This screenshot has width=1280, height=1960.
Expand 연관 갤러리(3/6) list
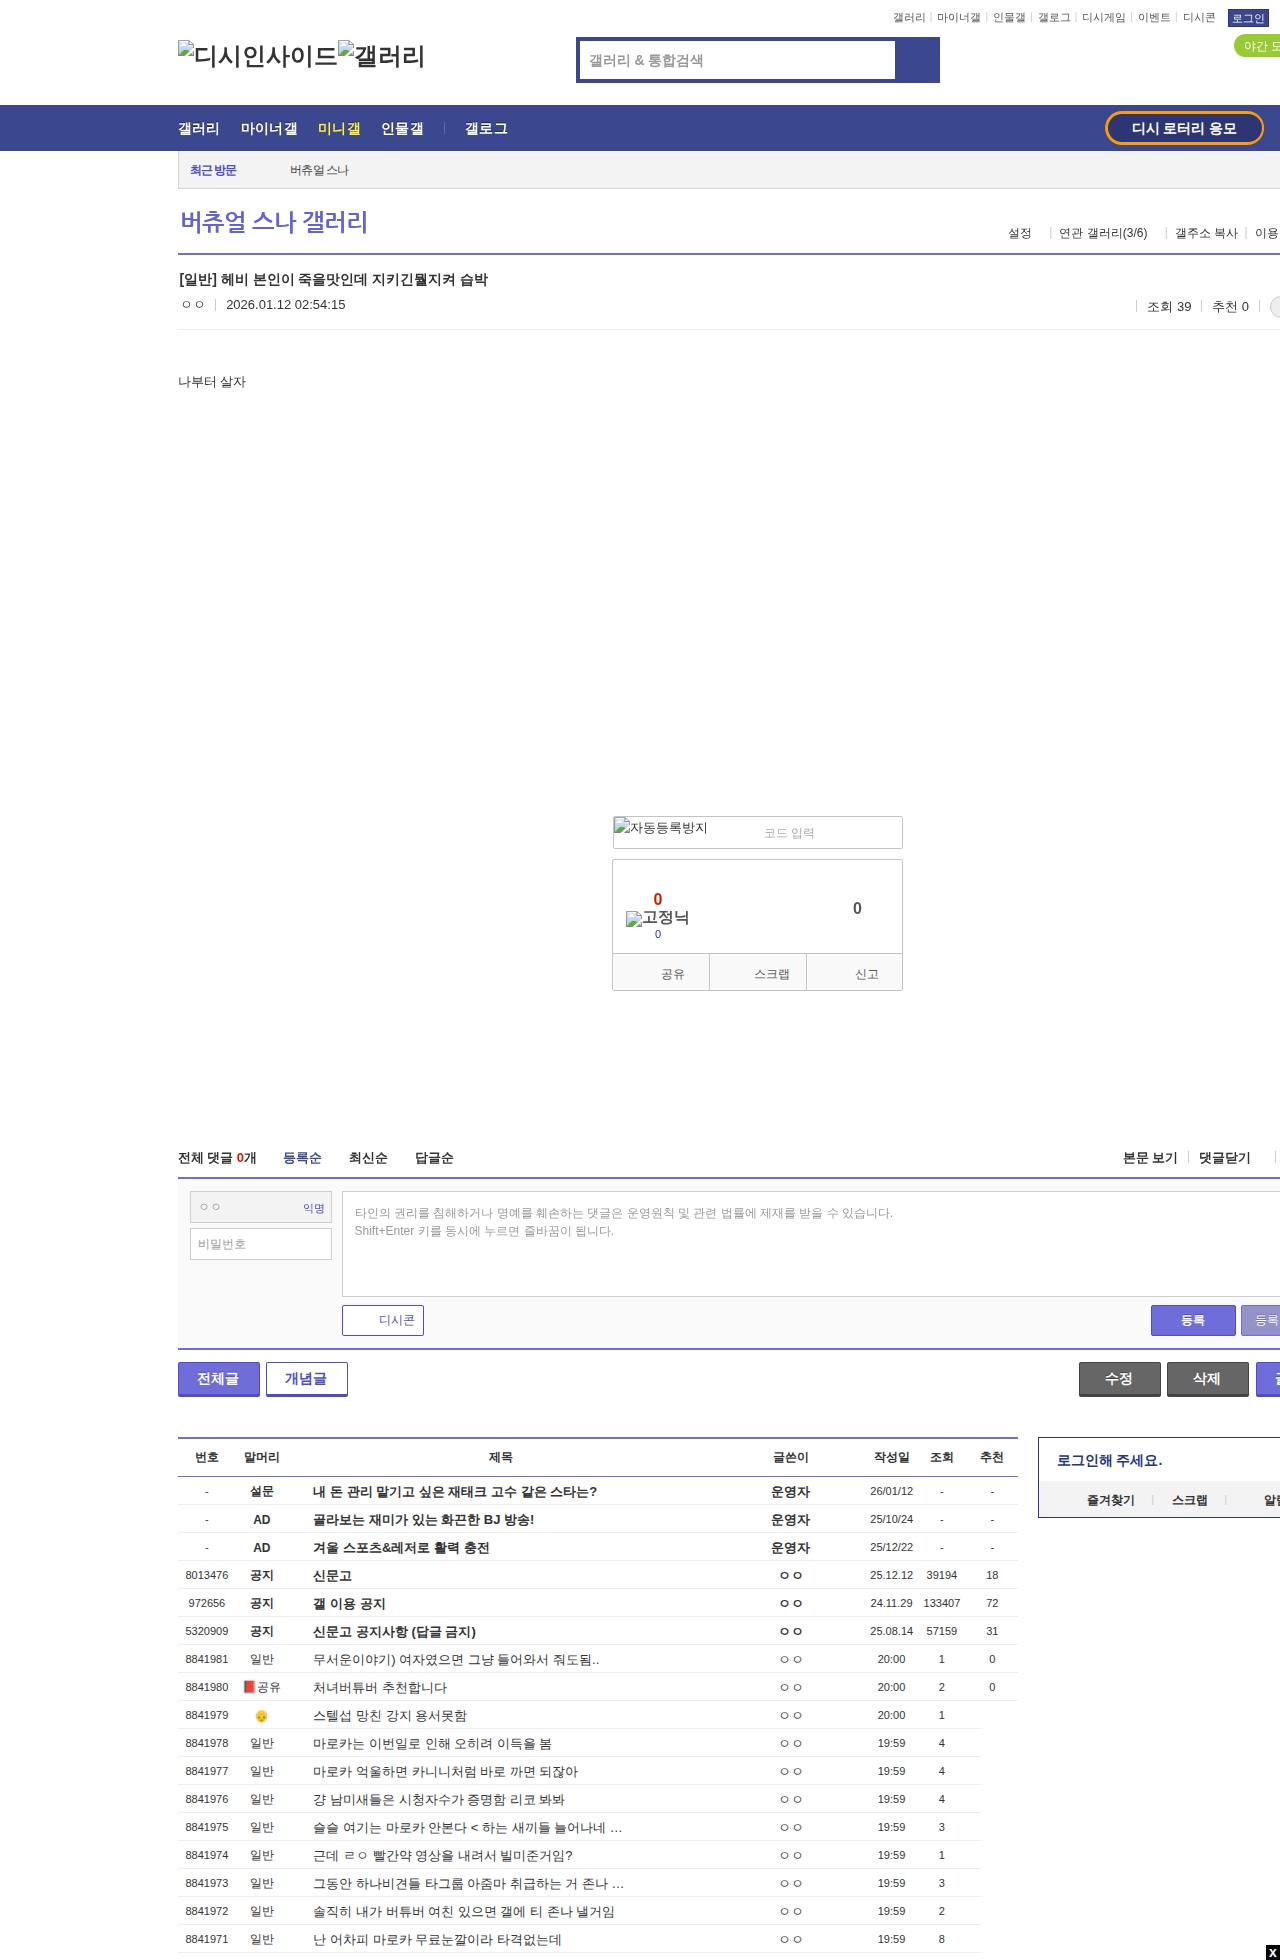(1102, 233)
